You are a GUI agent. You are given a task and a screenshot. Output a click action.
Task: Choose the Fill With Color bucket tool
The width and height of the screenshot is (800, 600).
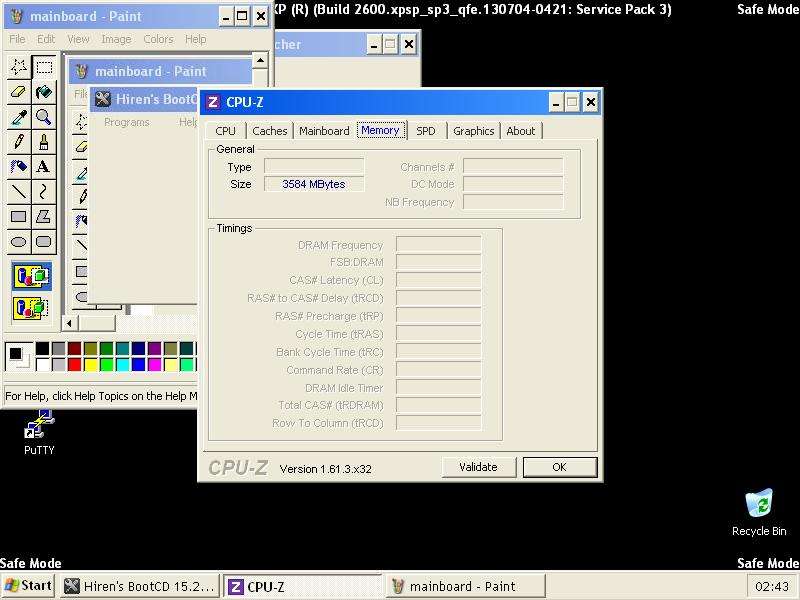coord(43,92)
